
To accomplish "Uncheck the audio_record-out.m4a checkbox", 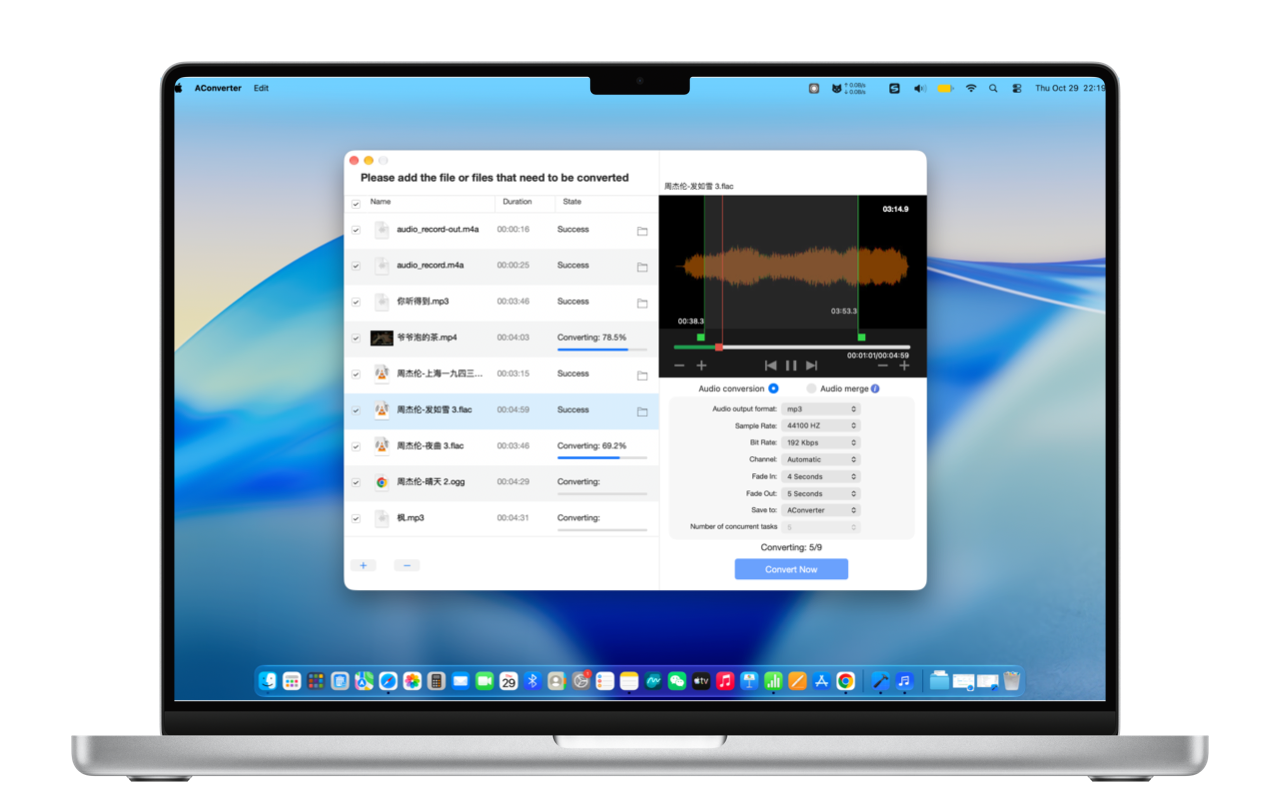I will coord(356,230).
